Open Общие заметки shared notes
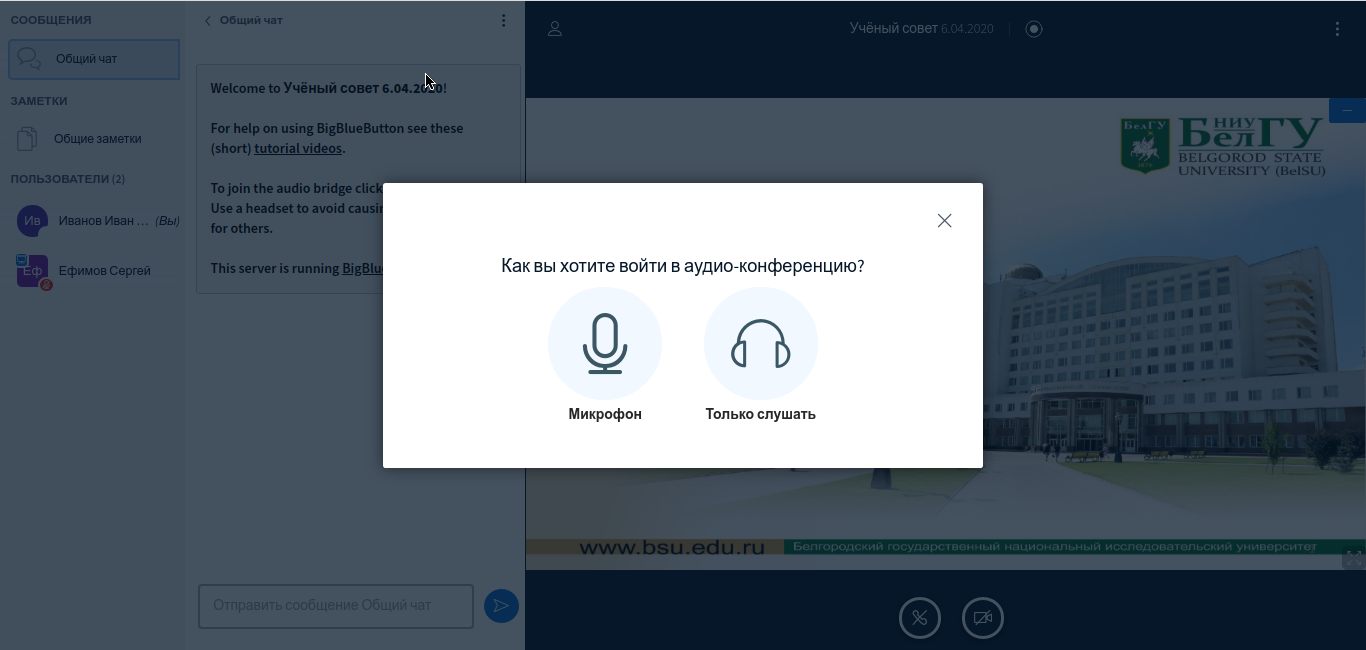The image size is (1366, 650). [x=94, y=139]
